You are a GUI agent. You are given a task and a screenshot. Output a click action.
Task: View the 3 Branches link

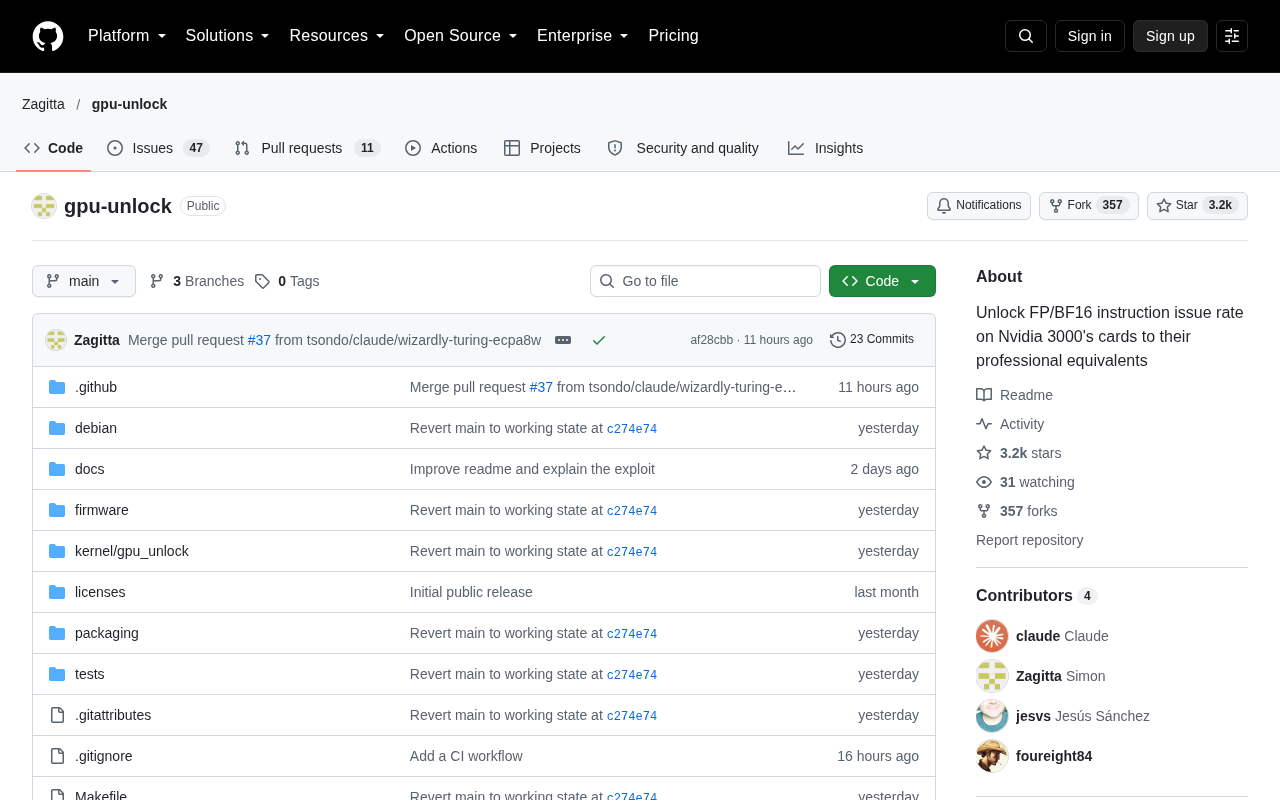(x=197, y=281)
